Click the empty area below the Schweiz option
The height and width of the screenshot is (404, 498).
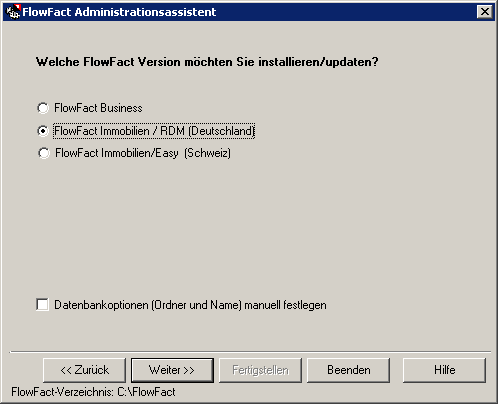click(x=249, y=227)
